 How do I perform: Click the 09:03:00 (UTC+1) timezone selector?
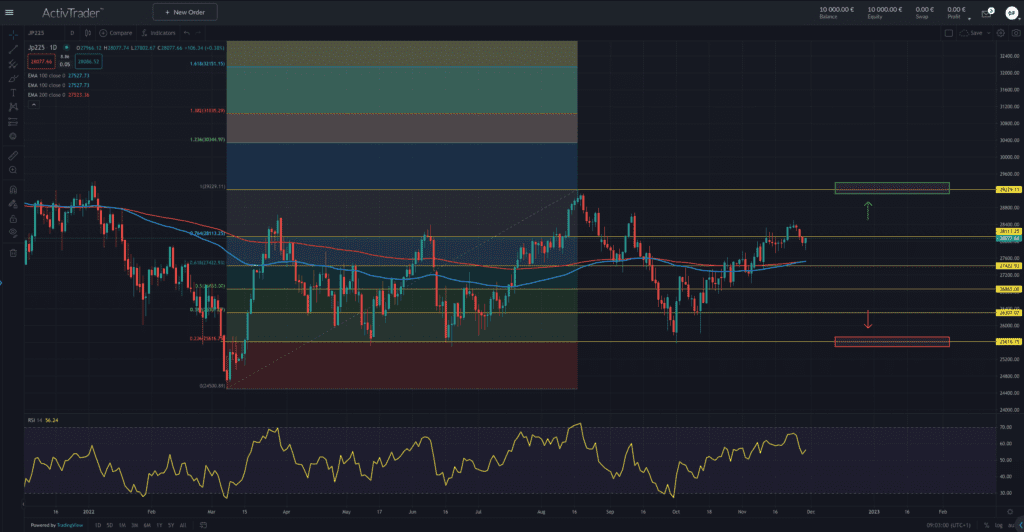[949, 525]
